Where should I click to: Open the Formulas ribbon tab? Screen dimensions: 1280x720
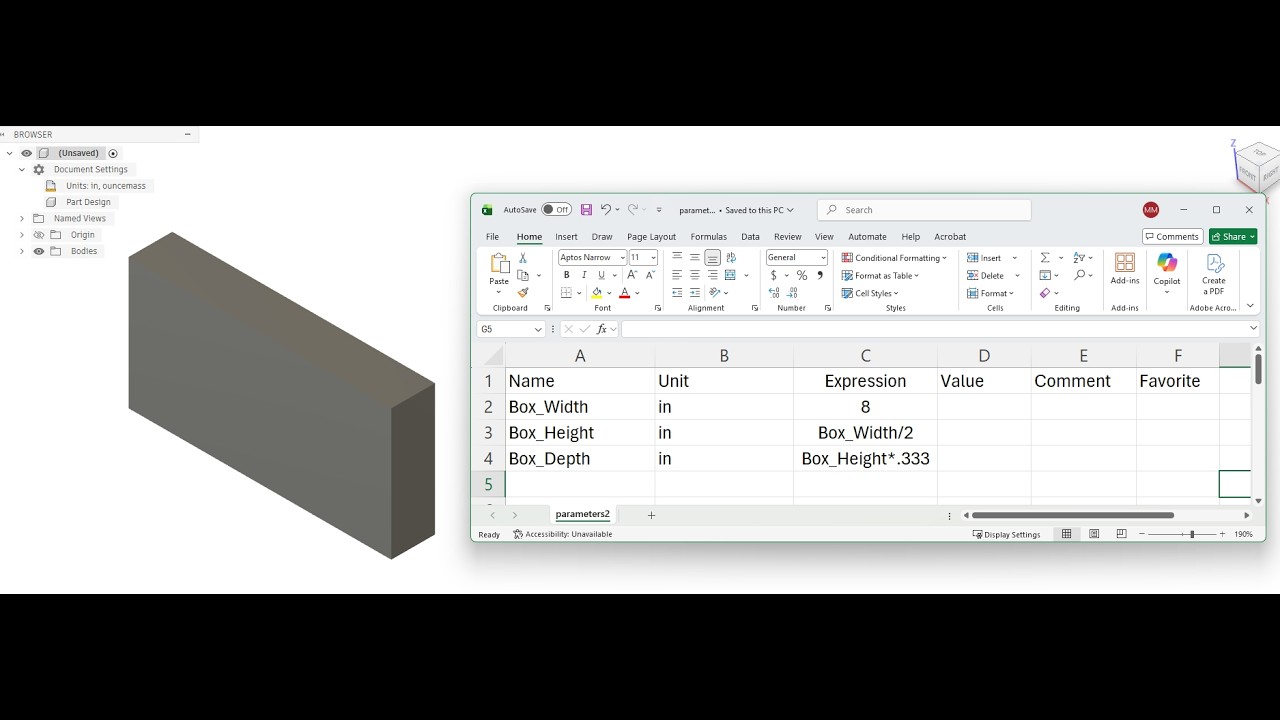tap(708, 237)
